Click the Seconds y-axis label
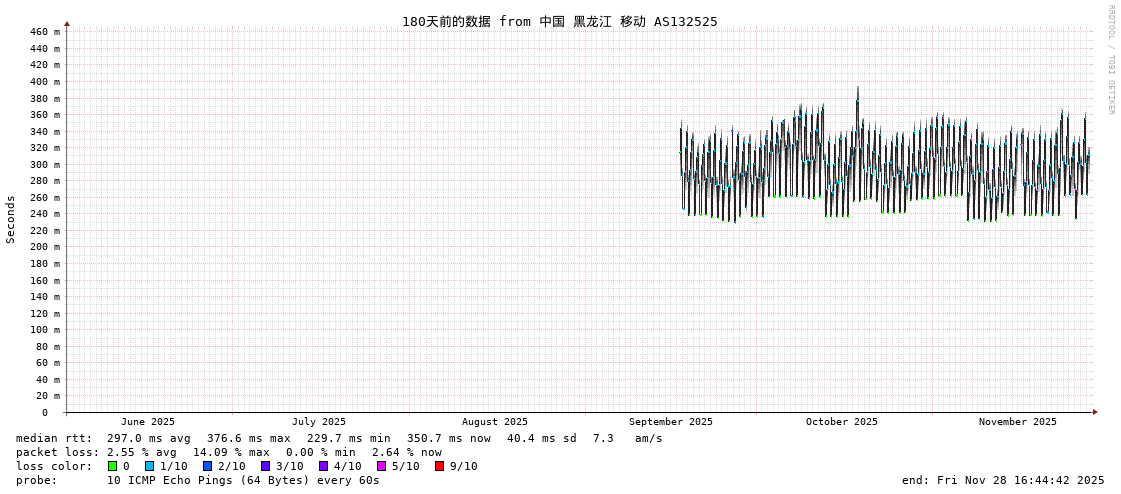The image size is (1121, 494). click(x=11, y=219)
